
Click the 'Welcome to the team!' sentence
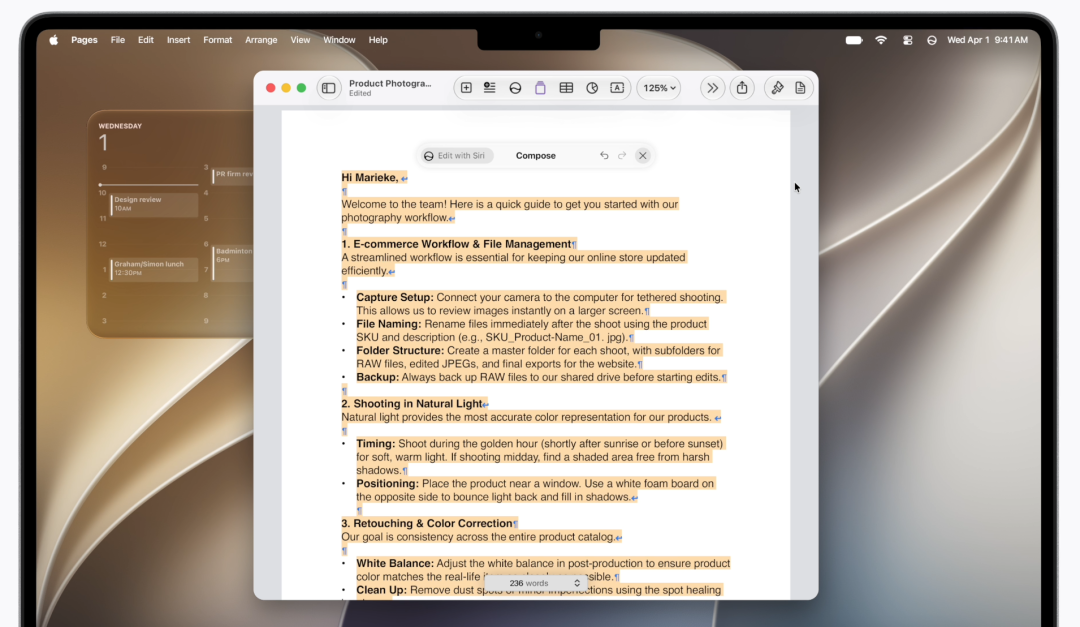[x=394, y=204]
